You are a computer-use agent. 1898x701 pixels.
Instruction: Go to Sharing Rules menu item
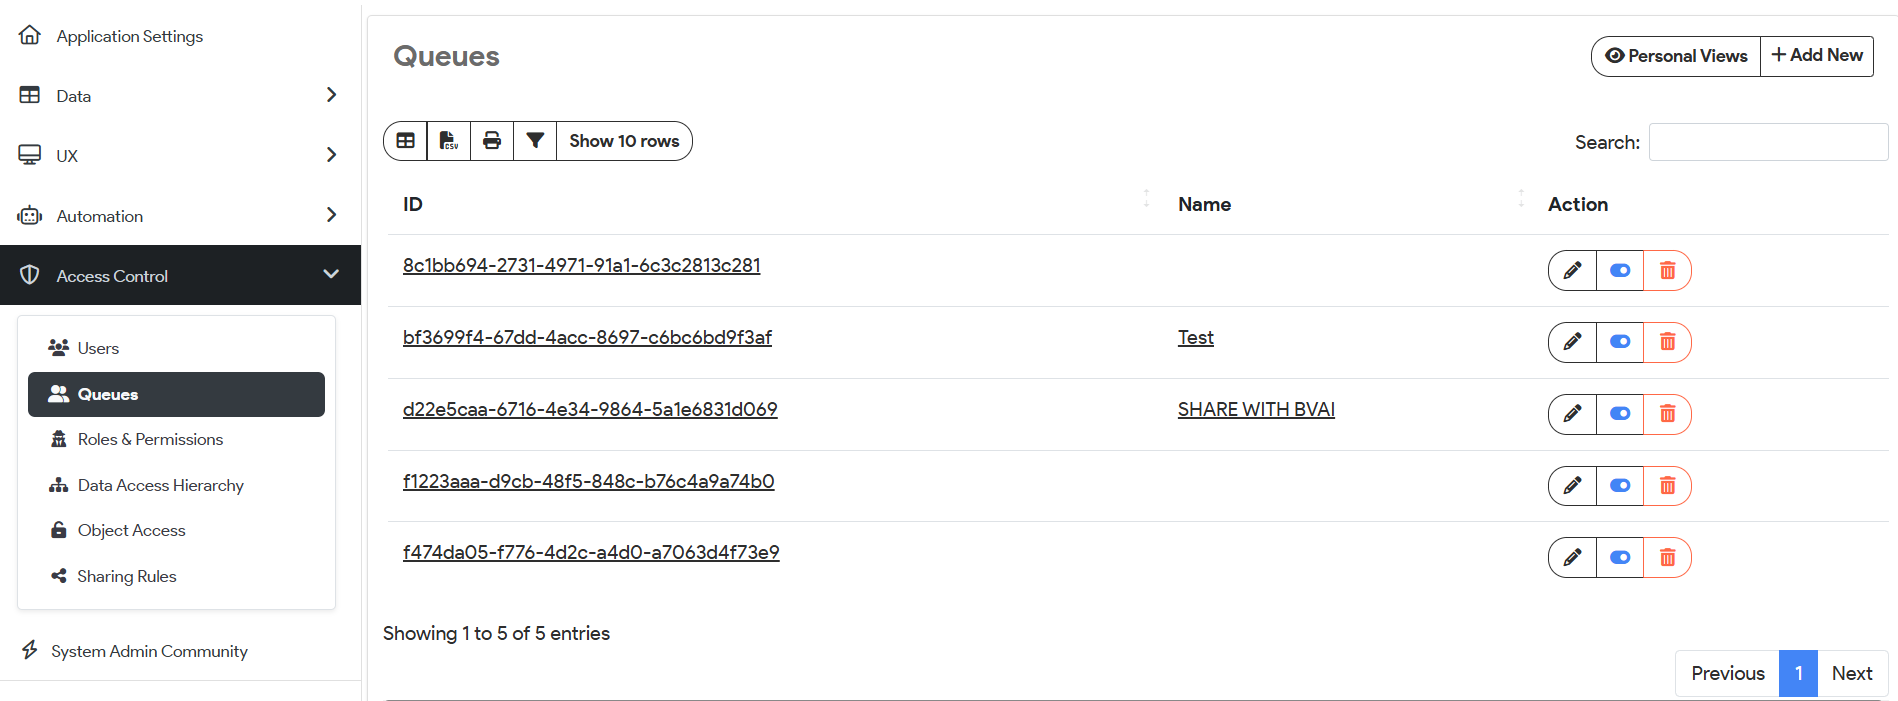click(127, 576)
